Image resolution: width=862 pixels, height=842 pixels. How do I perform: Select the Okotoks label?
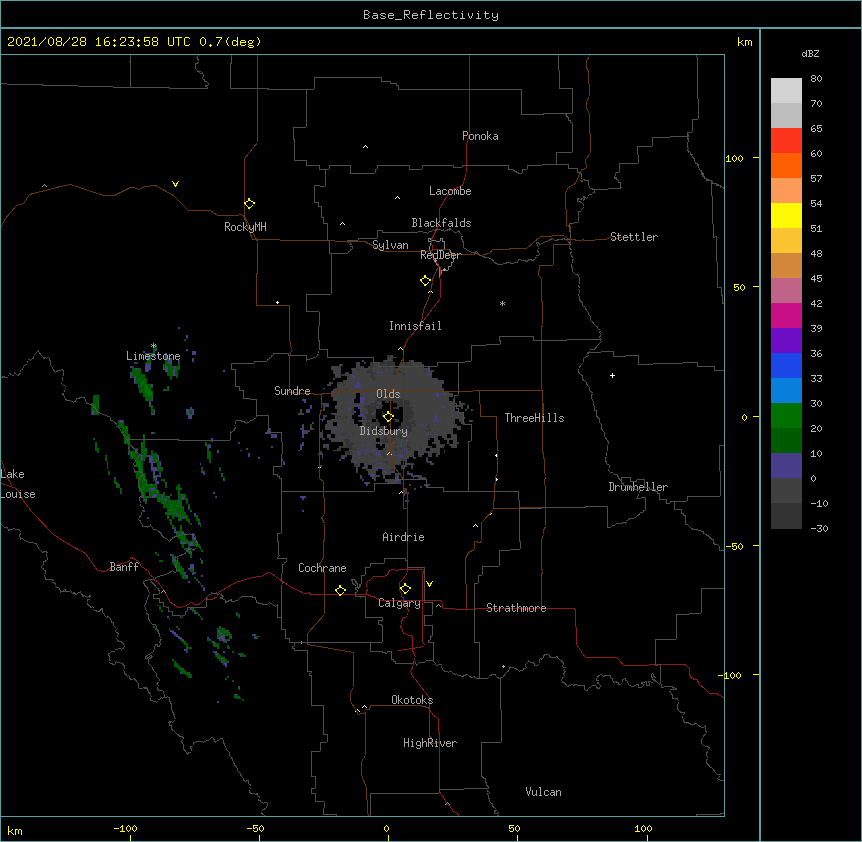pyautogui.click(x=412, y=700)
